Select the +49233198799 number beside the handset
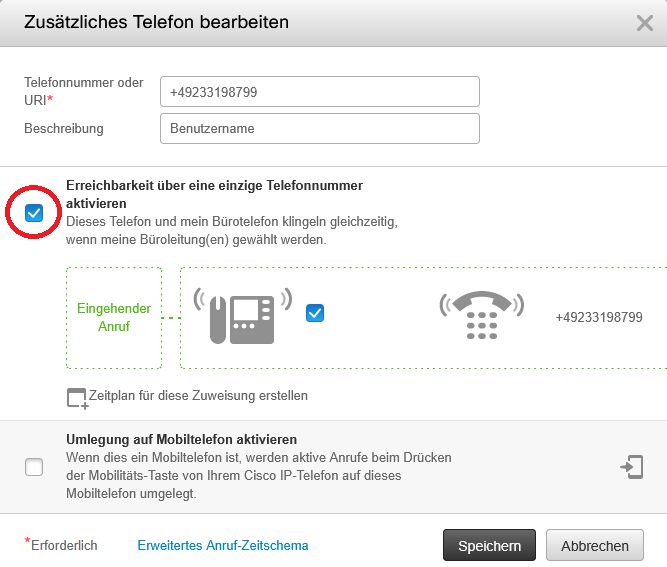The height and width of the screenshot is (567, 667). (598, 317)
